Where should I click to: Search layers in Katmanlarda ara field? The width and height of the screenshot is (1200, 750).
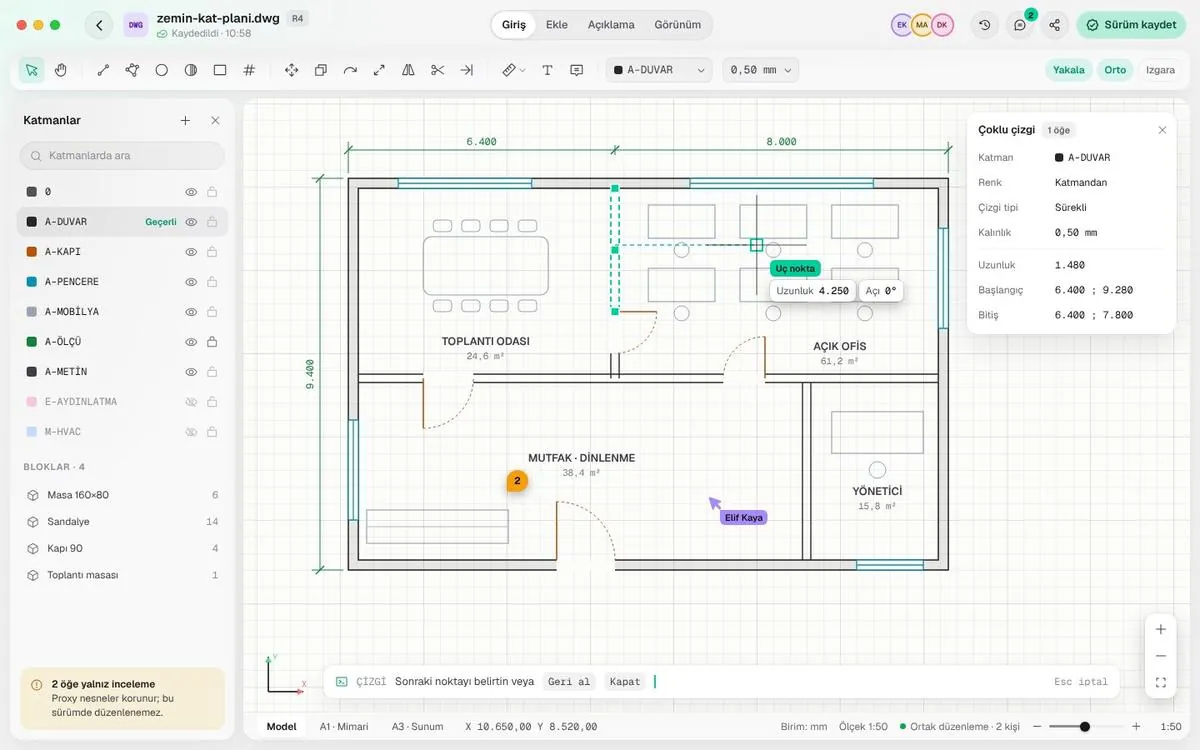(122, 156)
